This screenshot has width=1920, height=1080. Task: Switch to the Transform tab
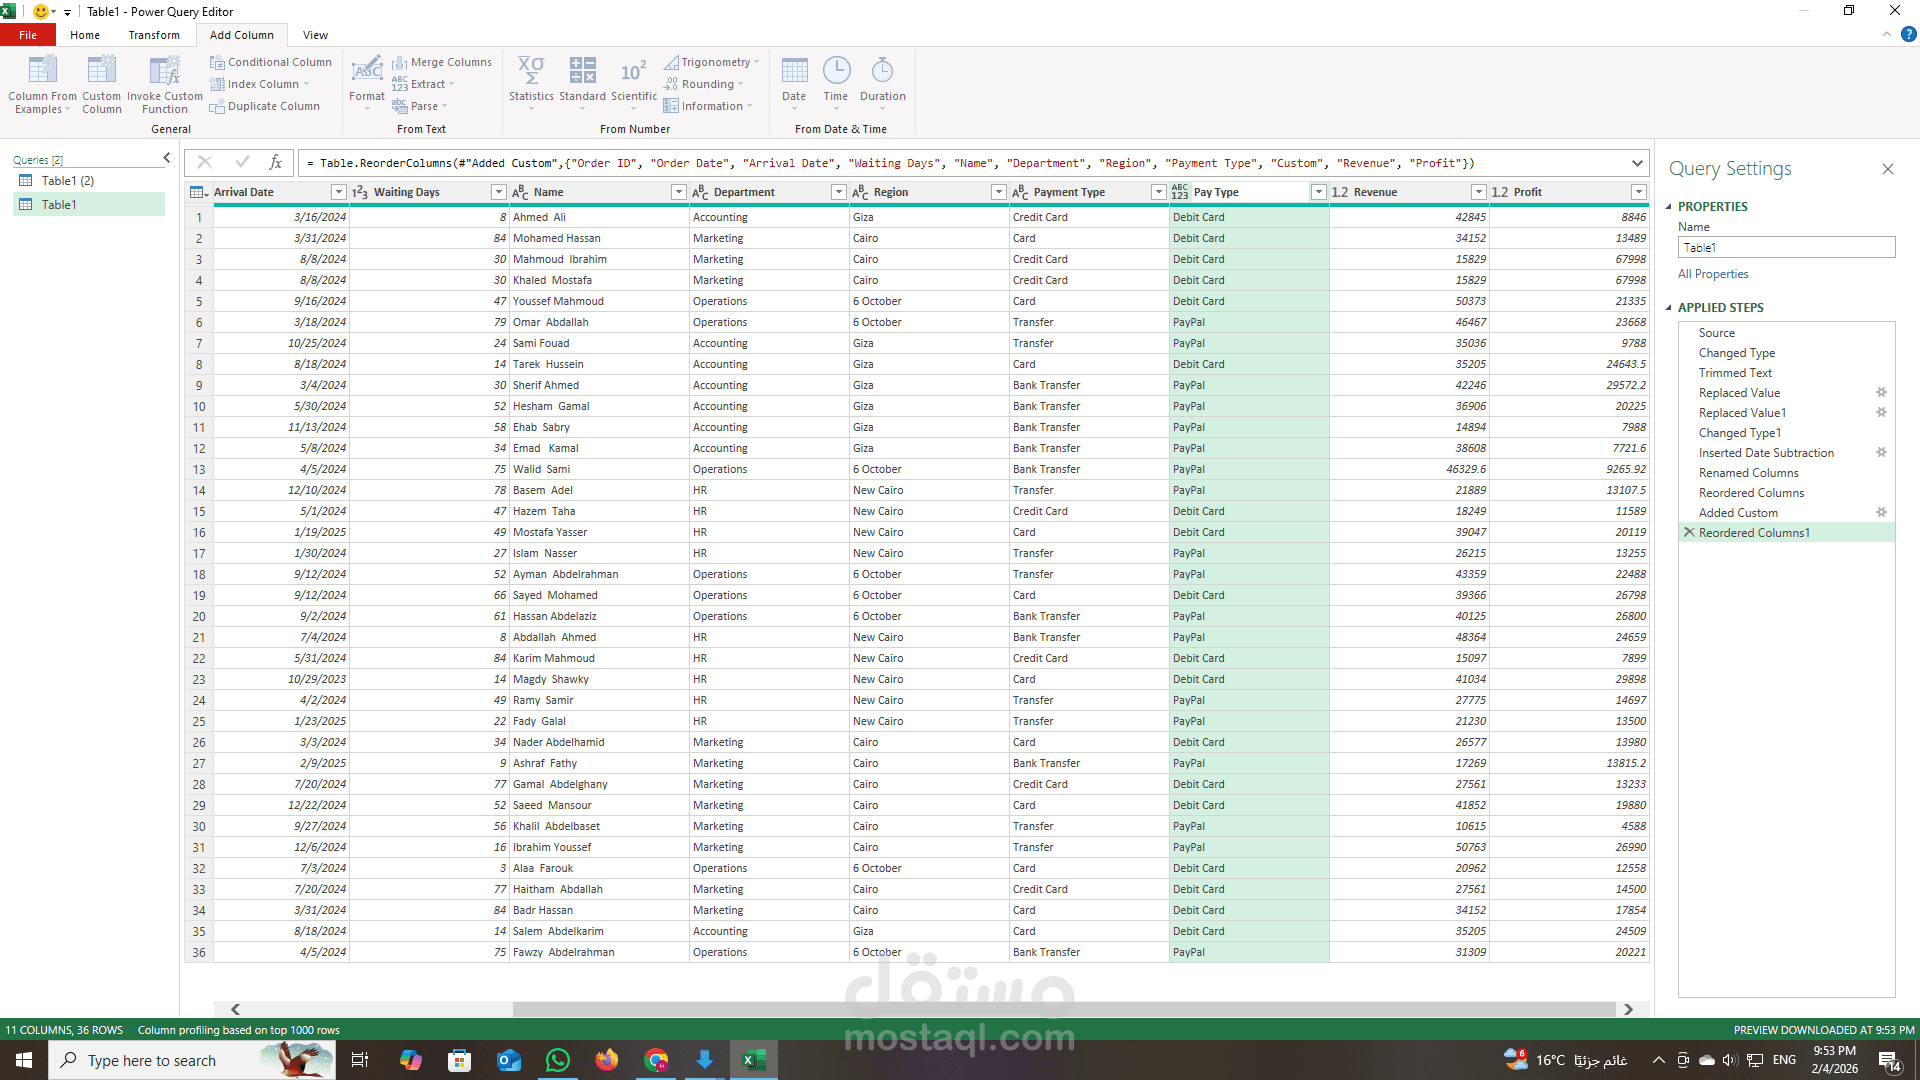[154, 35]
